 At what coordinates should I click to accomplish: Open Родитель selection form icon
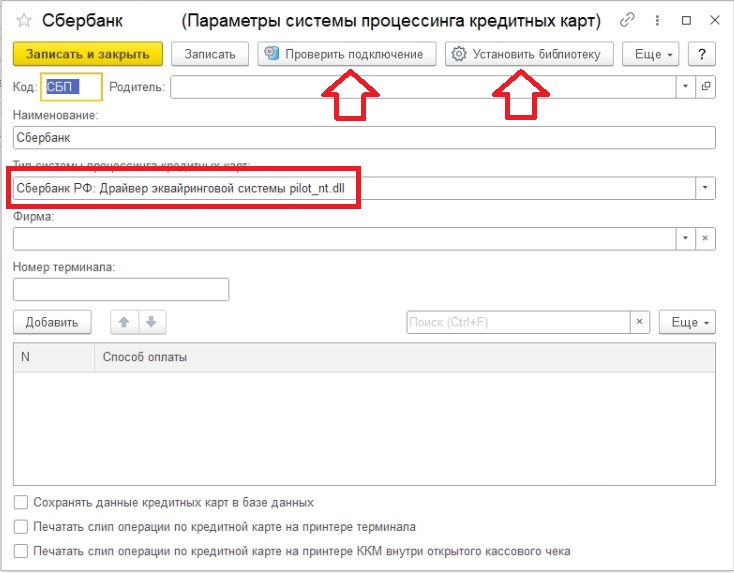(705, 87)
